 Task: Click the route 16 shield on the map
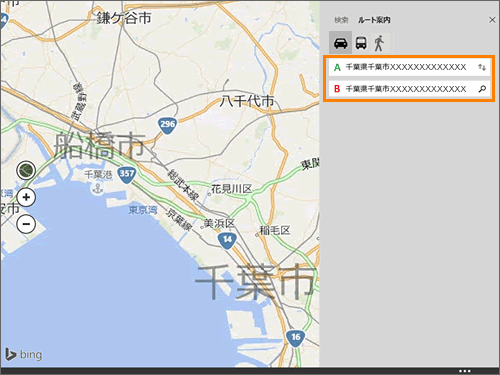tap(295, 338)
